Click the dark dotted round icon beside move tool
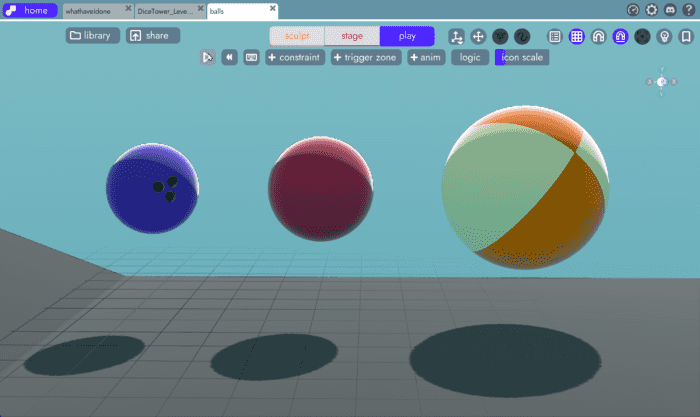 coord(500,37)
